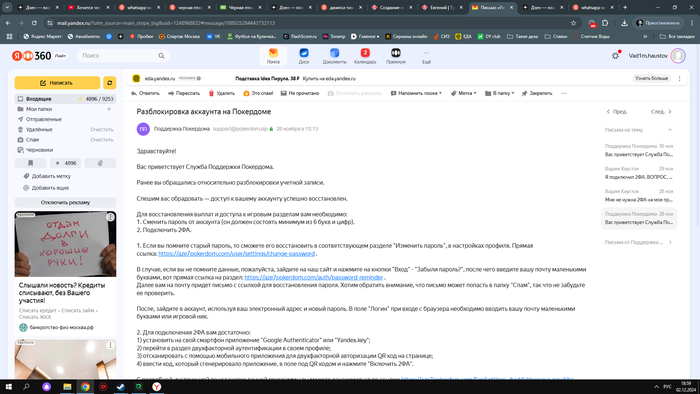Bookmark this page with the star icon

click(x=573, y=23)
